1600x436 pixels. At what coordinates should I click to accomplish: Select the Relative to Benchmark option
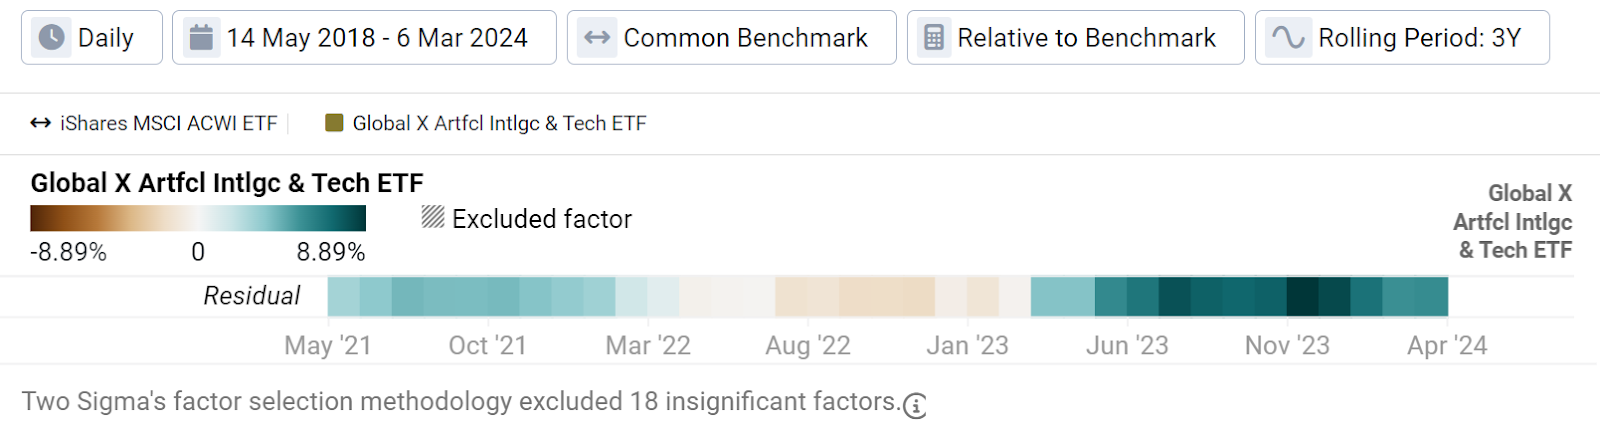[x=1076, y=38]
